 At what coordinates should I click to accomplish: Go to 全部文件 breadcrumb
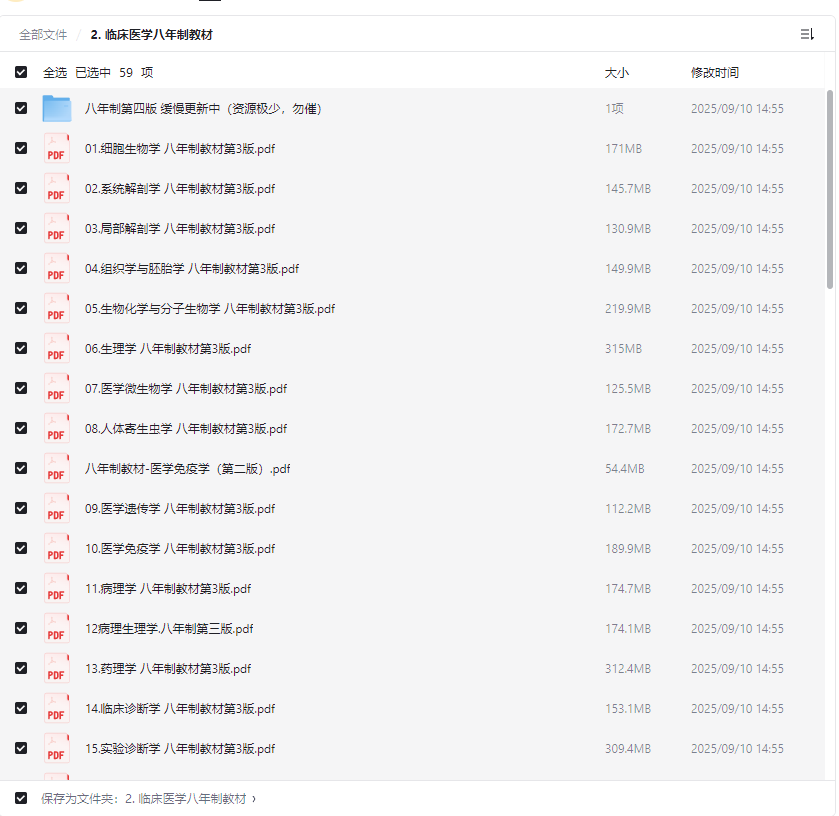click(43, 35)
